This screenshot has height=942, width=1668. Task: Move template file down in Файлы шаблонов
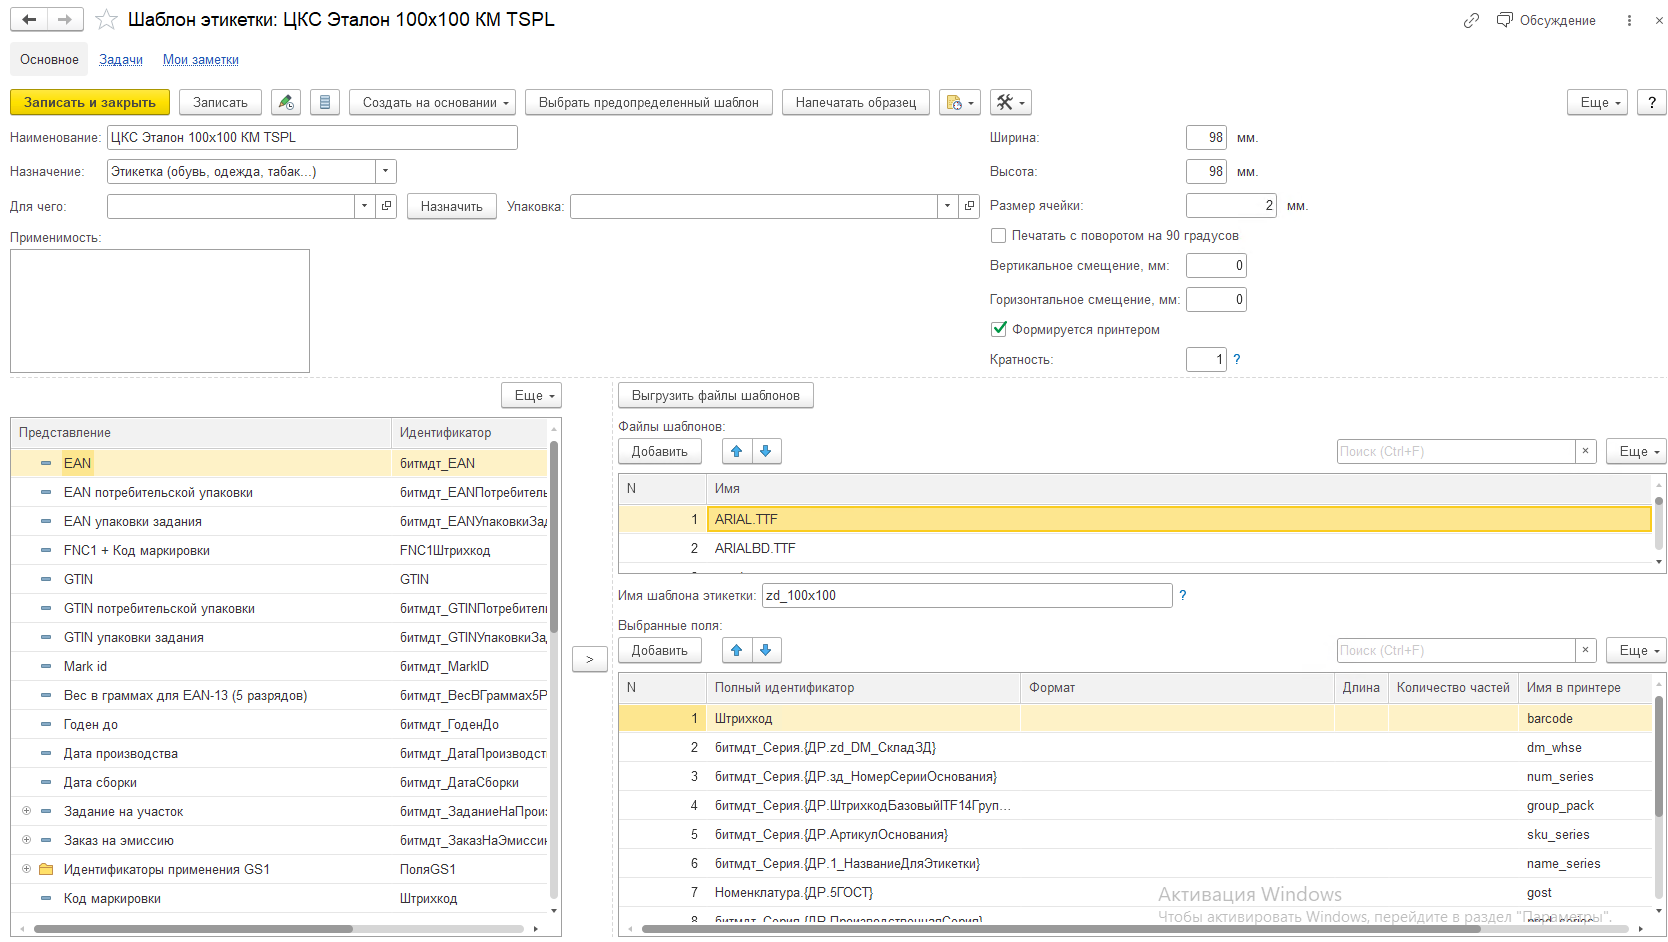(766, 451)
